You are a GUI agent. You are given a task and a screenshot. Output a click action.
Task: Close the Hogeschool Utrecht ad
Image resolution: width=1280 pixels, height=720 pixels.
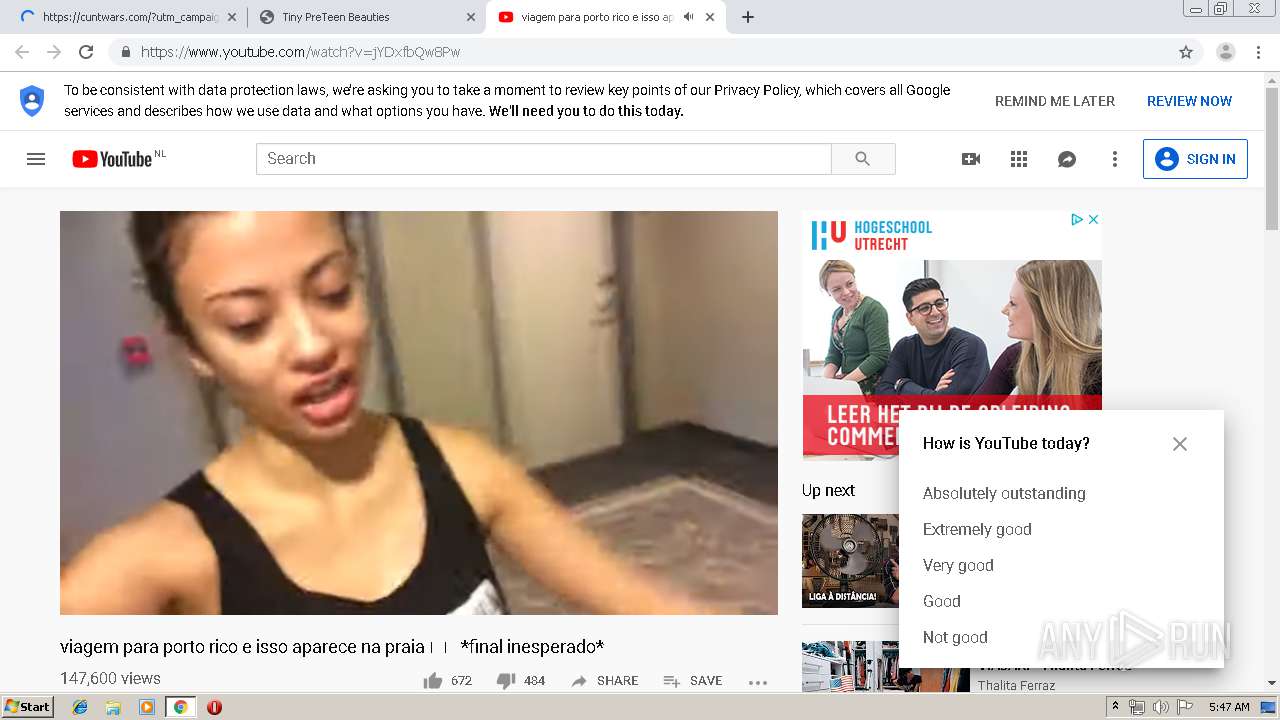[1094, 219]
